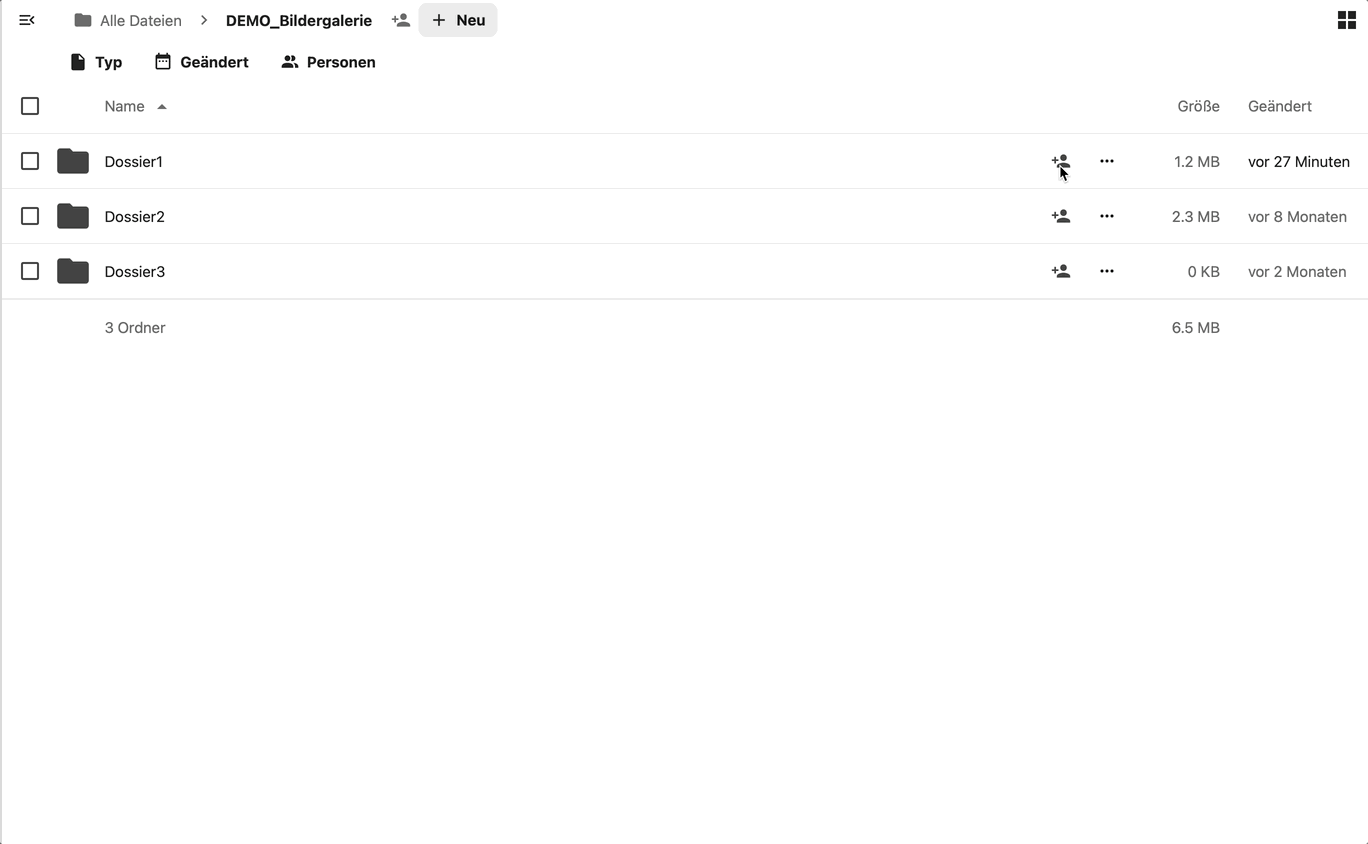Sort the list by Größe column
1368x844 pixels.
(x=1197, y=106)
